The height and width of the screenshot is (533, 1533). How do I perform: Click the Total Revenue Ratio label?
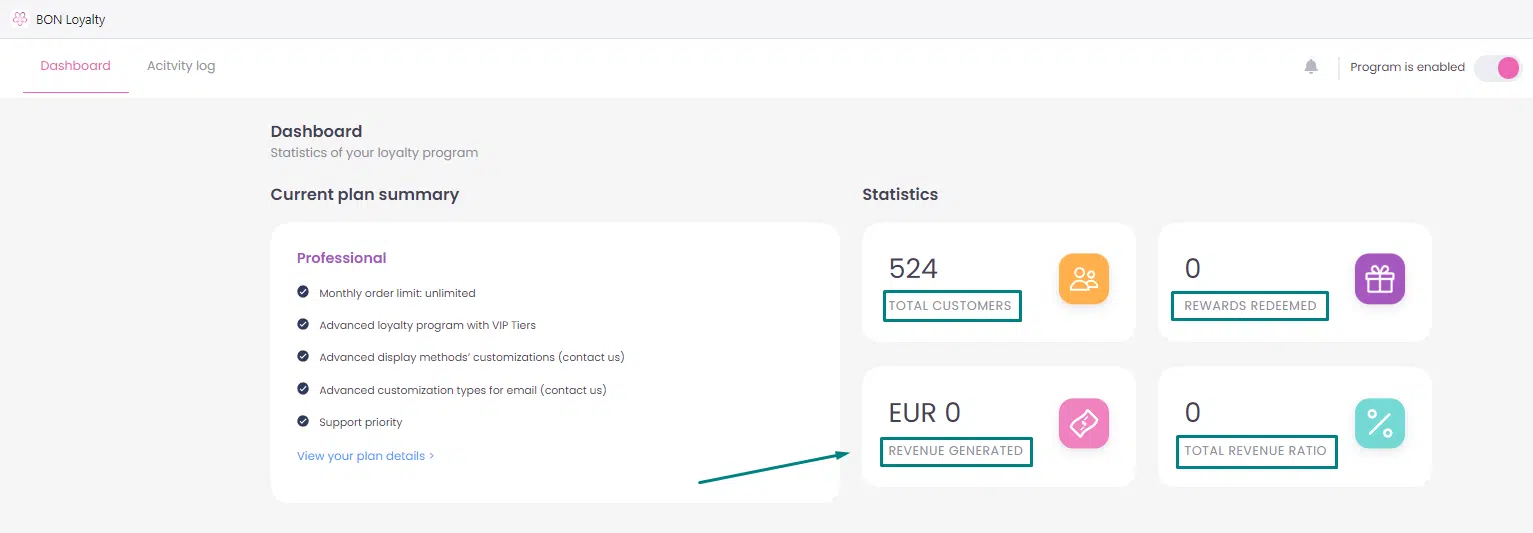coord(1255,451)
